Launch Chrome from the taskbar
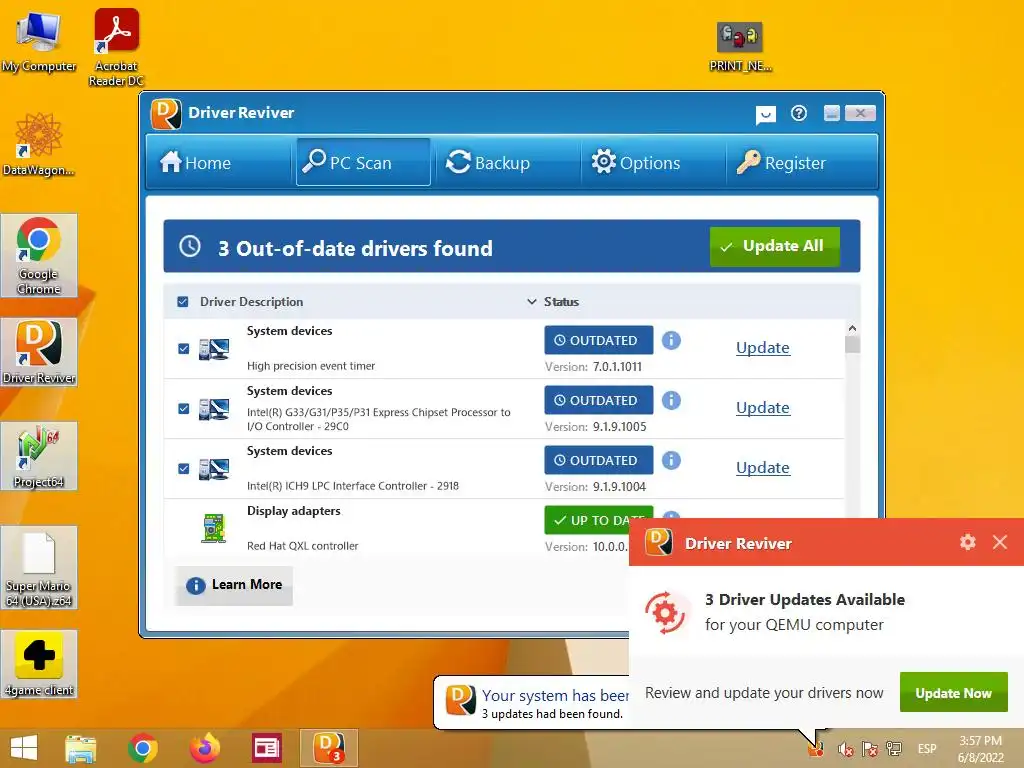1024x768 pixels. (142, 748)
